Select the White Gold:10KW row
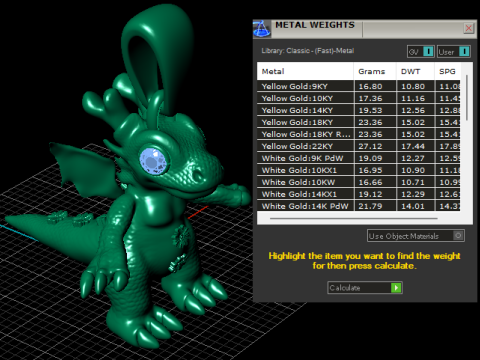 (x=359, y=182)
